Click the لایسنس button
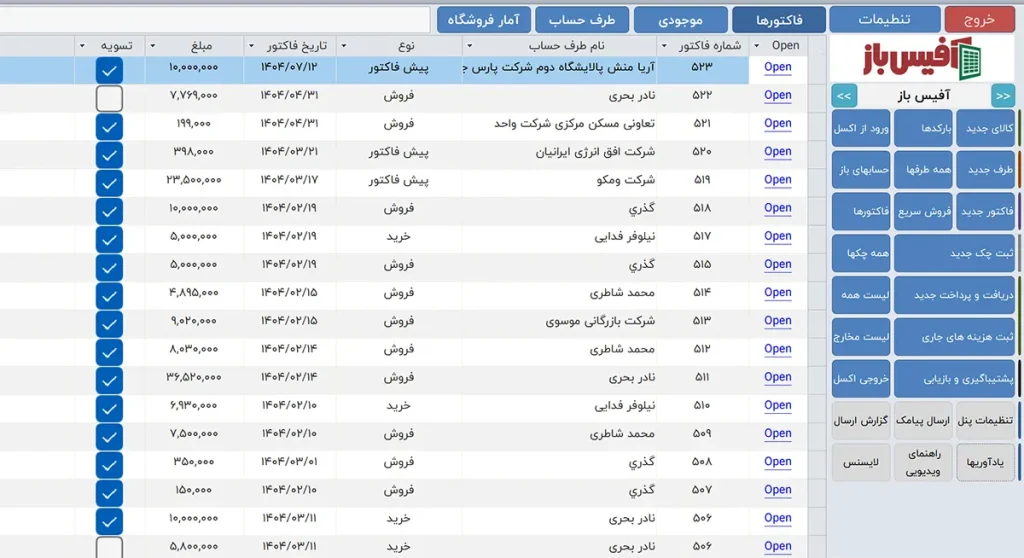The width and height of the screenshot is (1024, 558). click(x=861, y=463)
